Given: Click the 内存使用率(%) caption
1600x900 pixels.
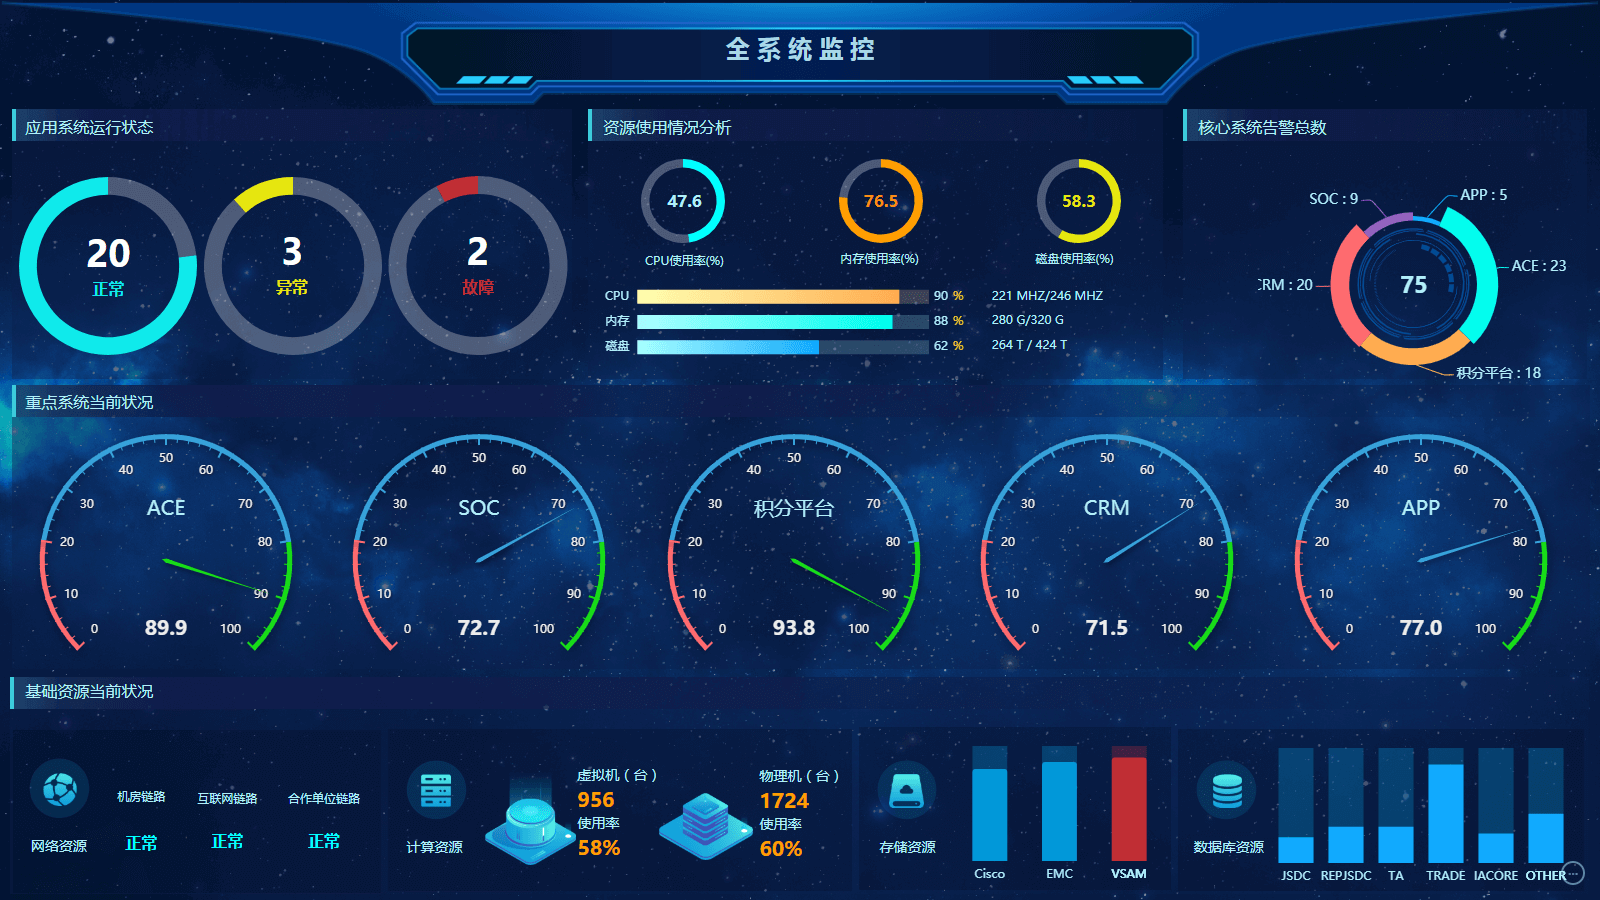Looking at the screenshot, I should point(880,259).
